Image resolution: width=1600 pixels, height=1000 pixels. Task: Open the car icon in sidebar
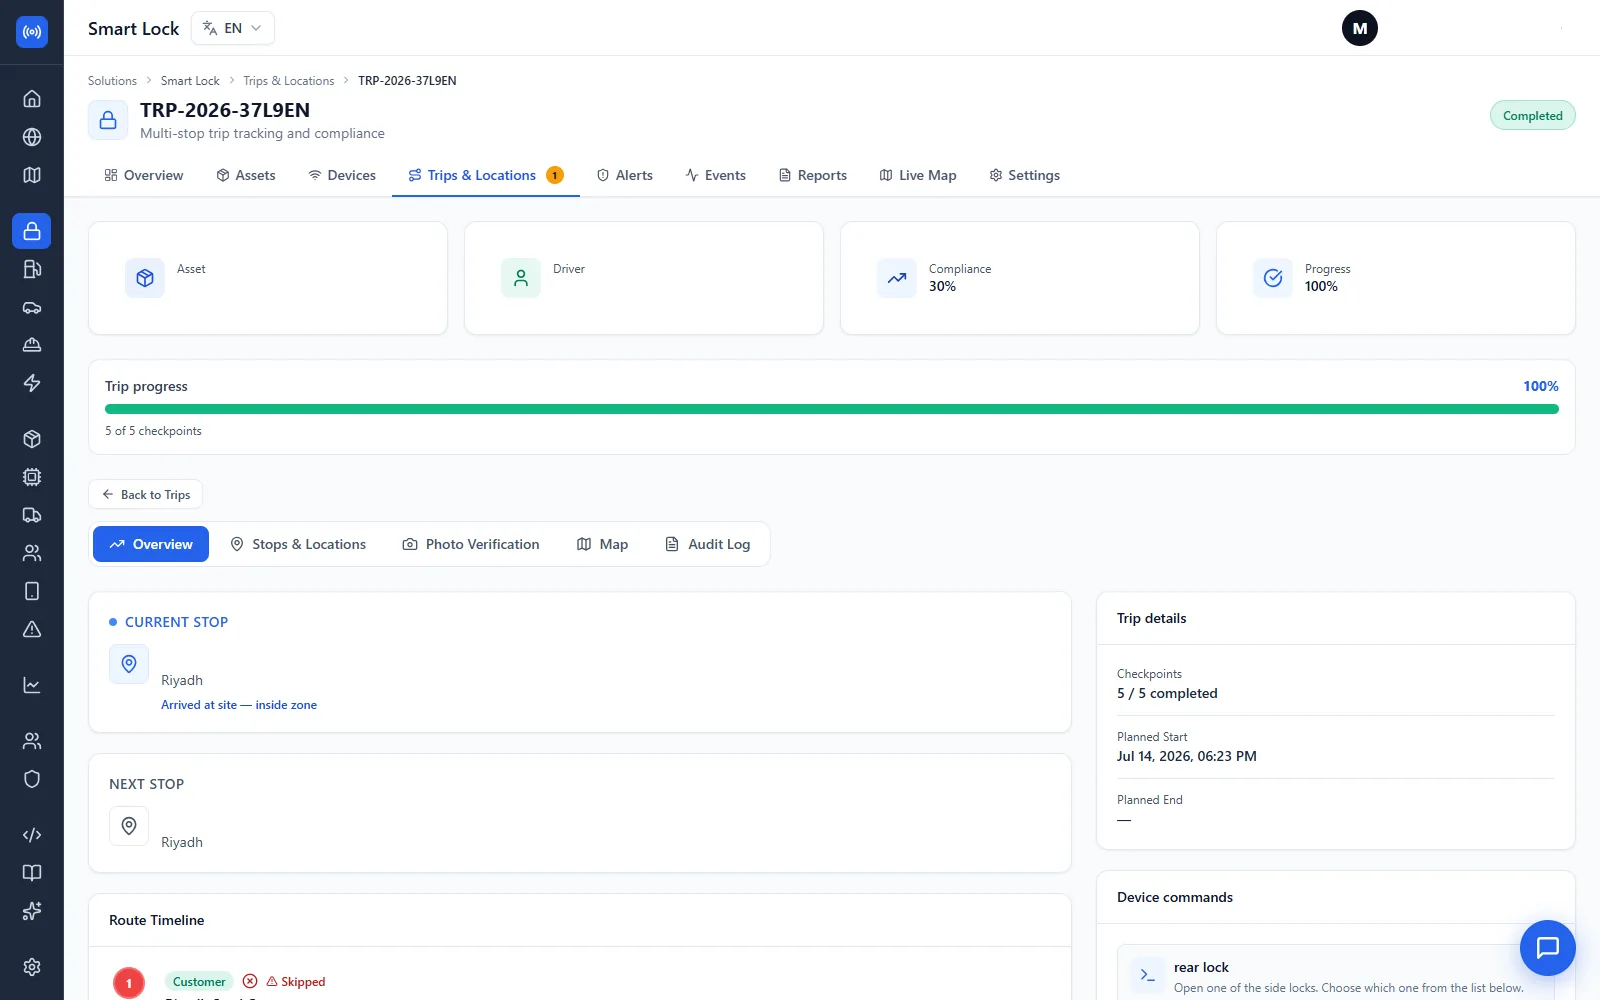(32, 307)
